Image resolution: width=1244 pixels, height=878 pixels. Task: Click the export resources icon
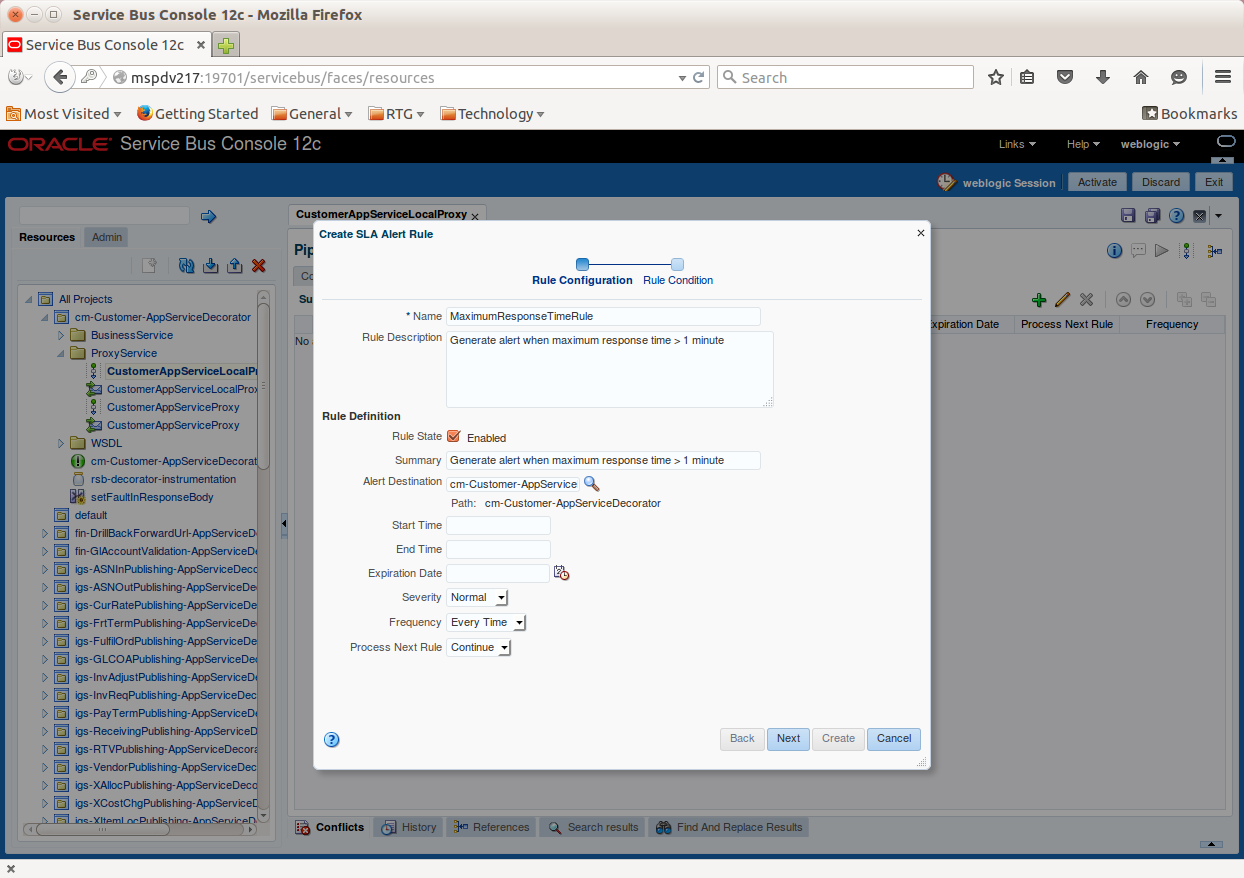click(234, 266)
